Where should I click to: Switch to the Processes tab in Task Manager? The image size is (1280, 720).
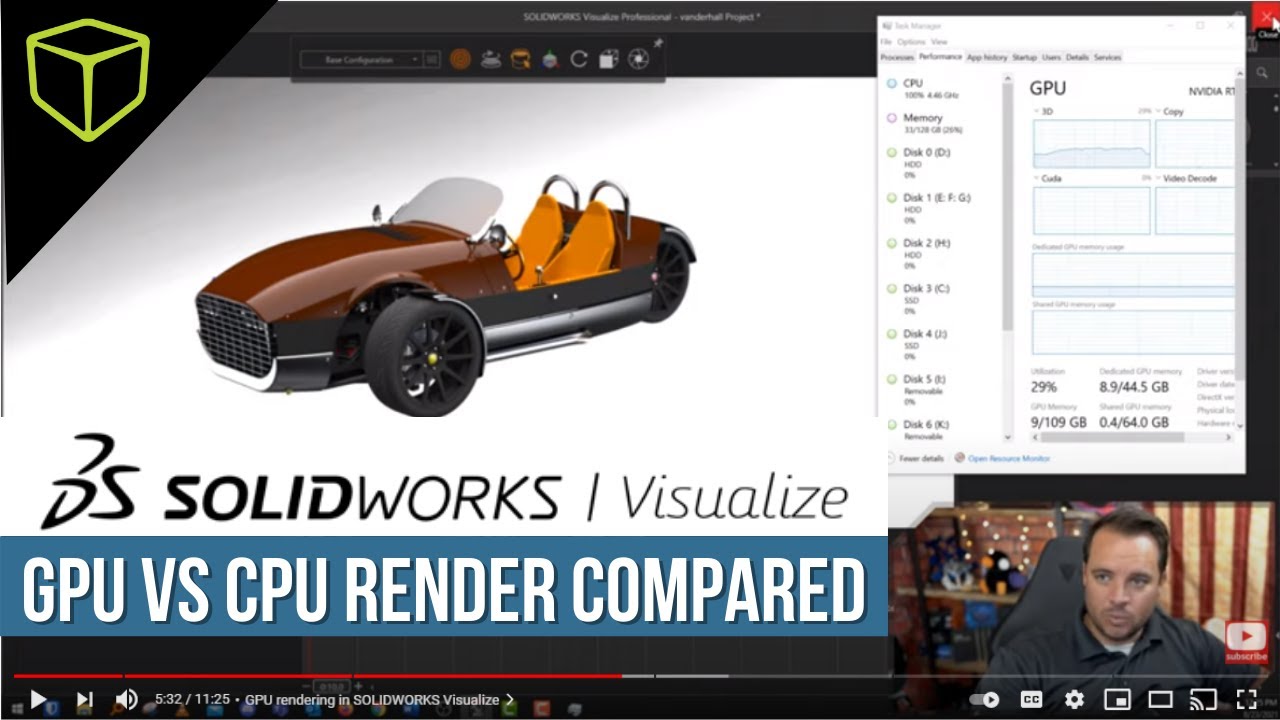pyautogui.click(x=896, y=58)
